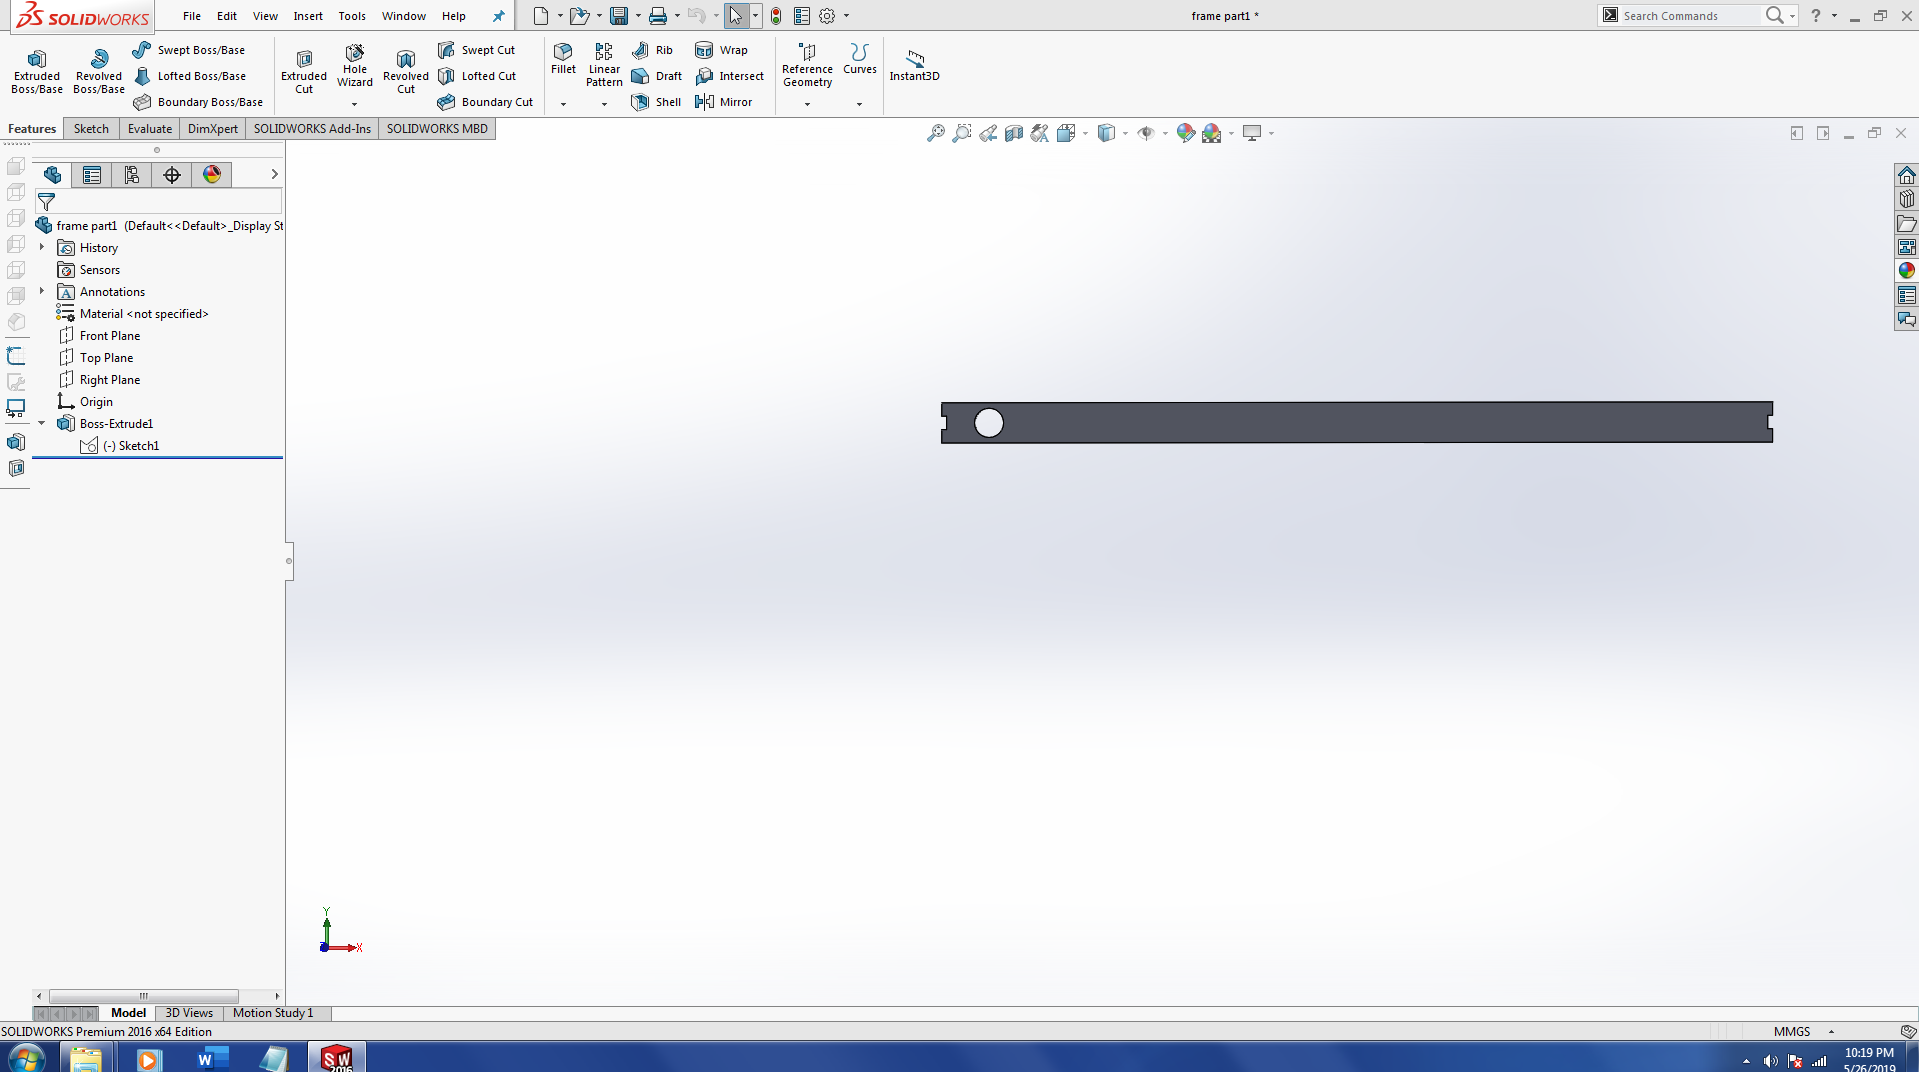Click the Rebuild traffic light icon
Viewport: 1919px width, 1072px height.
(x=776, y=16)
